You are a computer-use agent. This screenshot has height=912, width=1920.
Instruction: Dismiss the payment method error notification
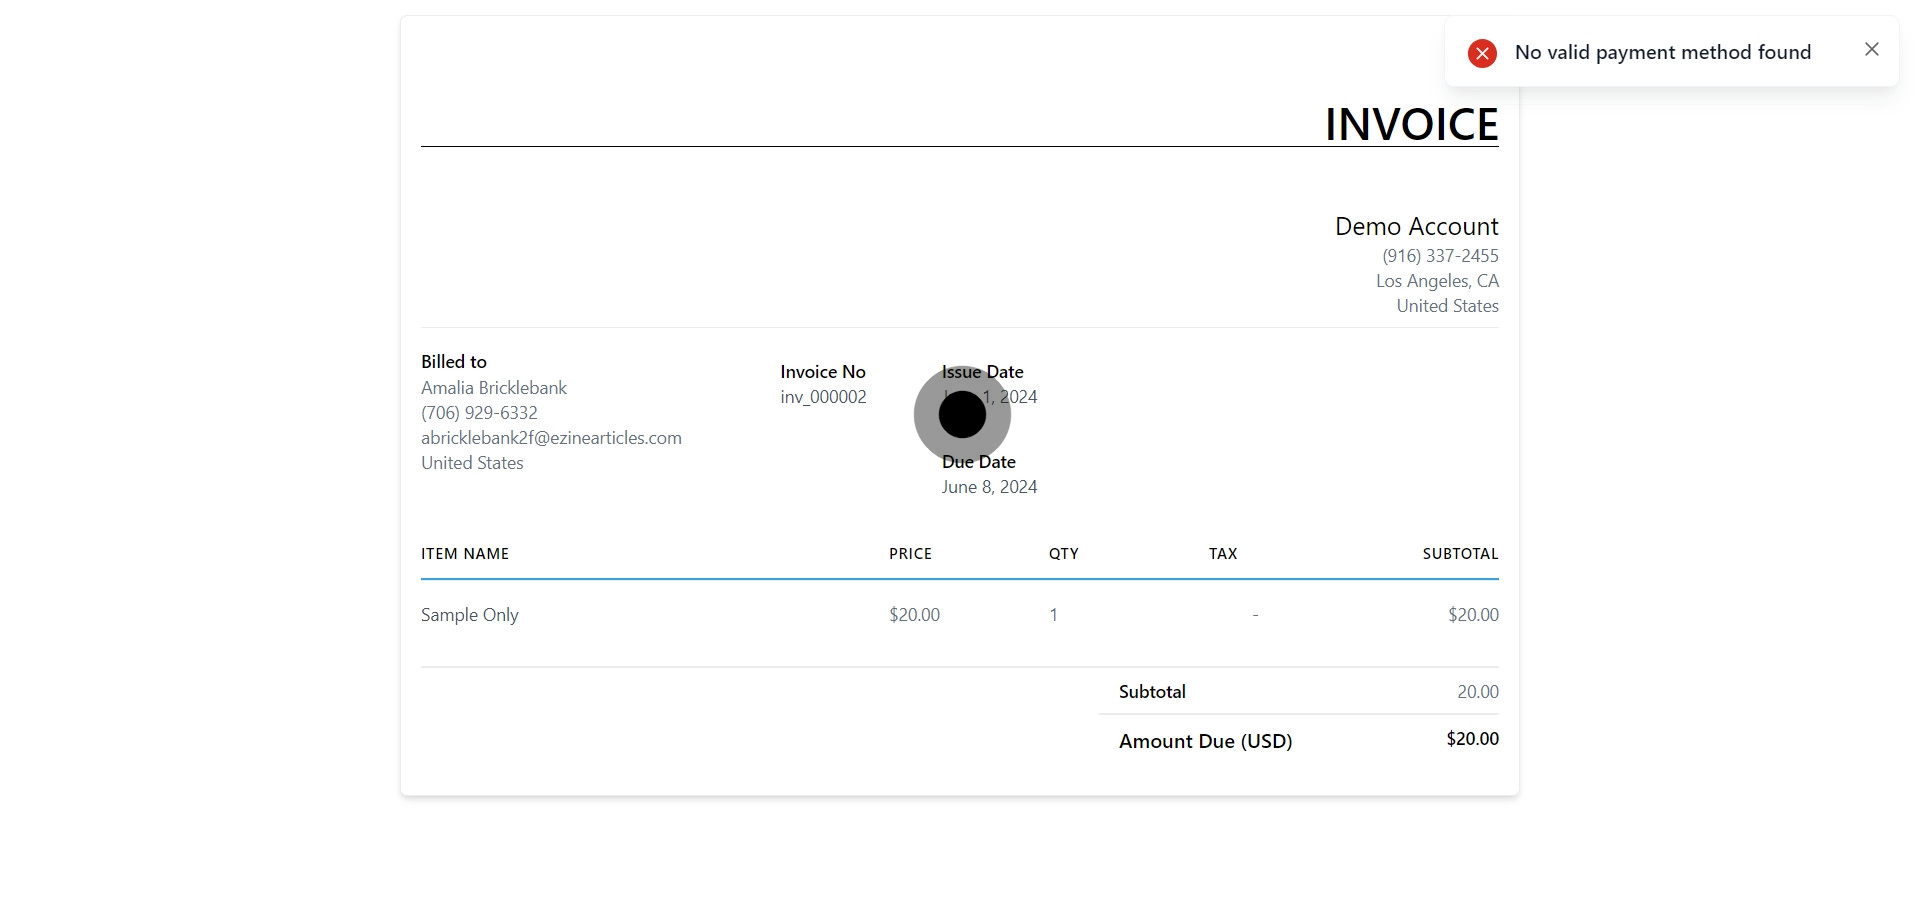[1871, 50]
